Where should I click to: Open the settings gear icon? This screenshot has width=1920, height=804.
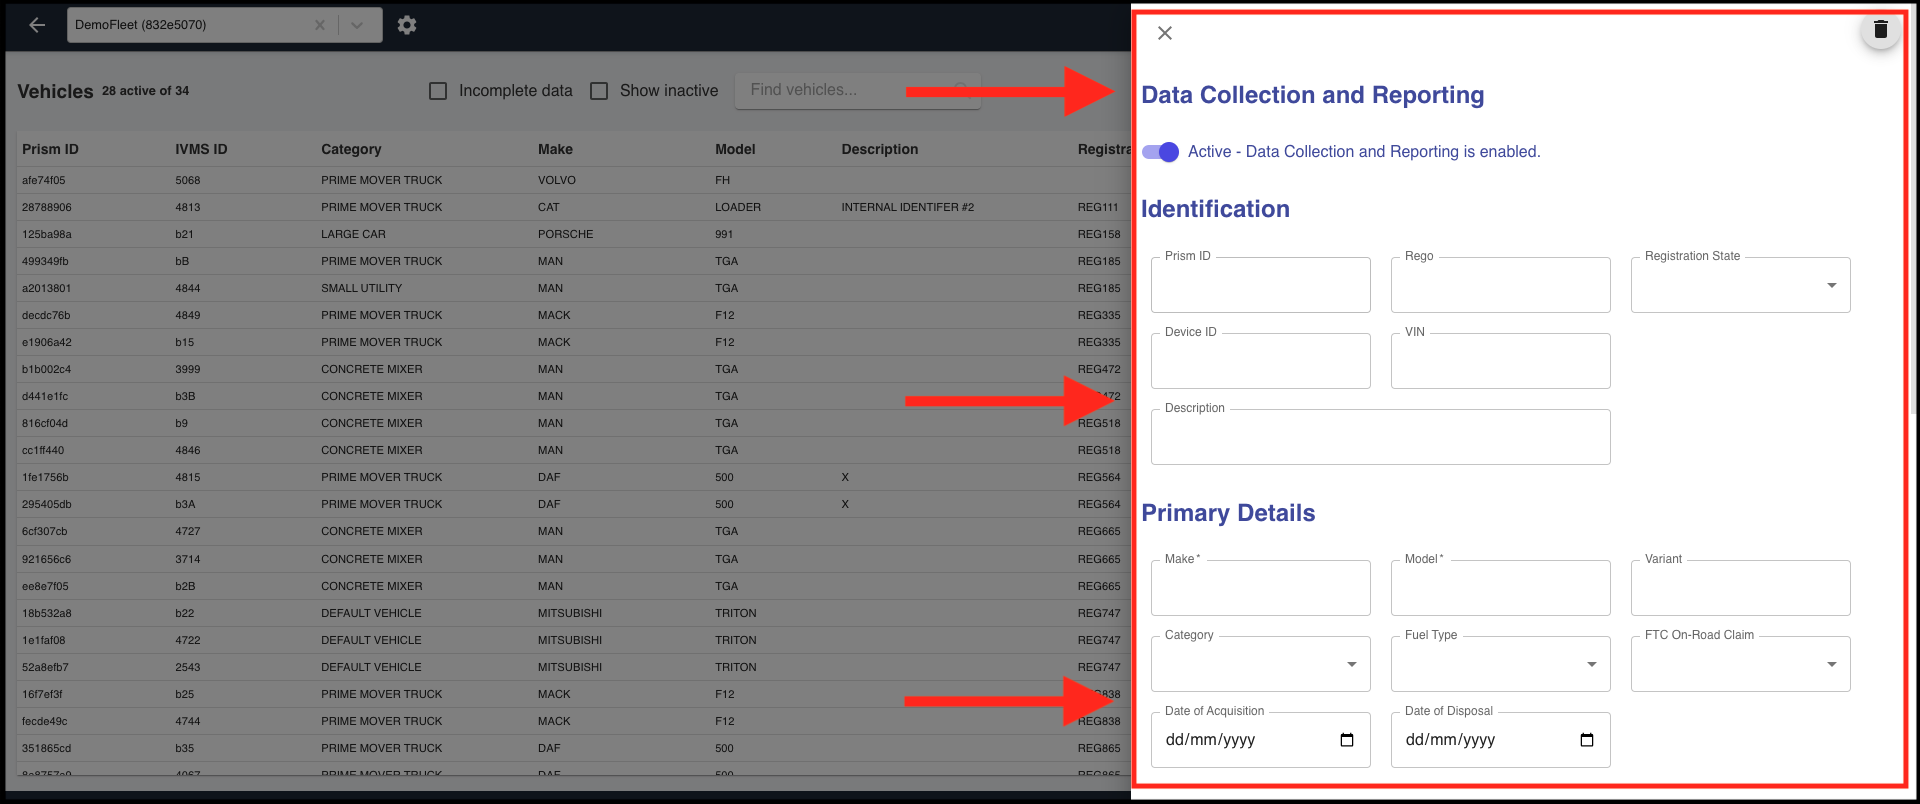pyautogui.click(x=406, y=25)
